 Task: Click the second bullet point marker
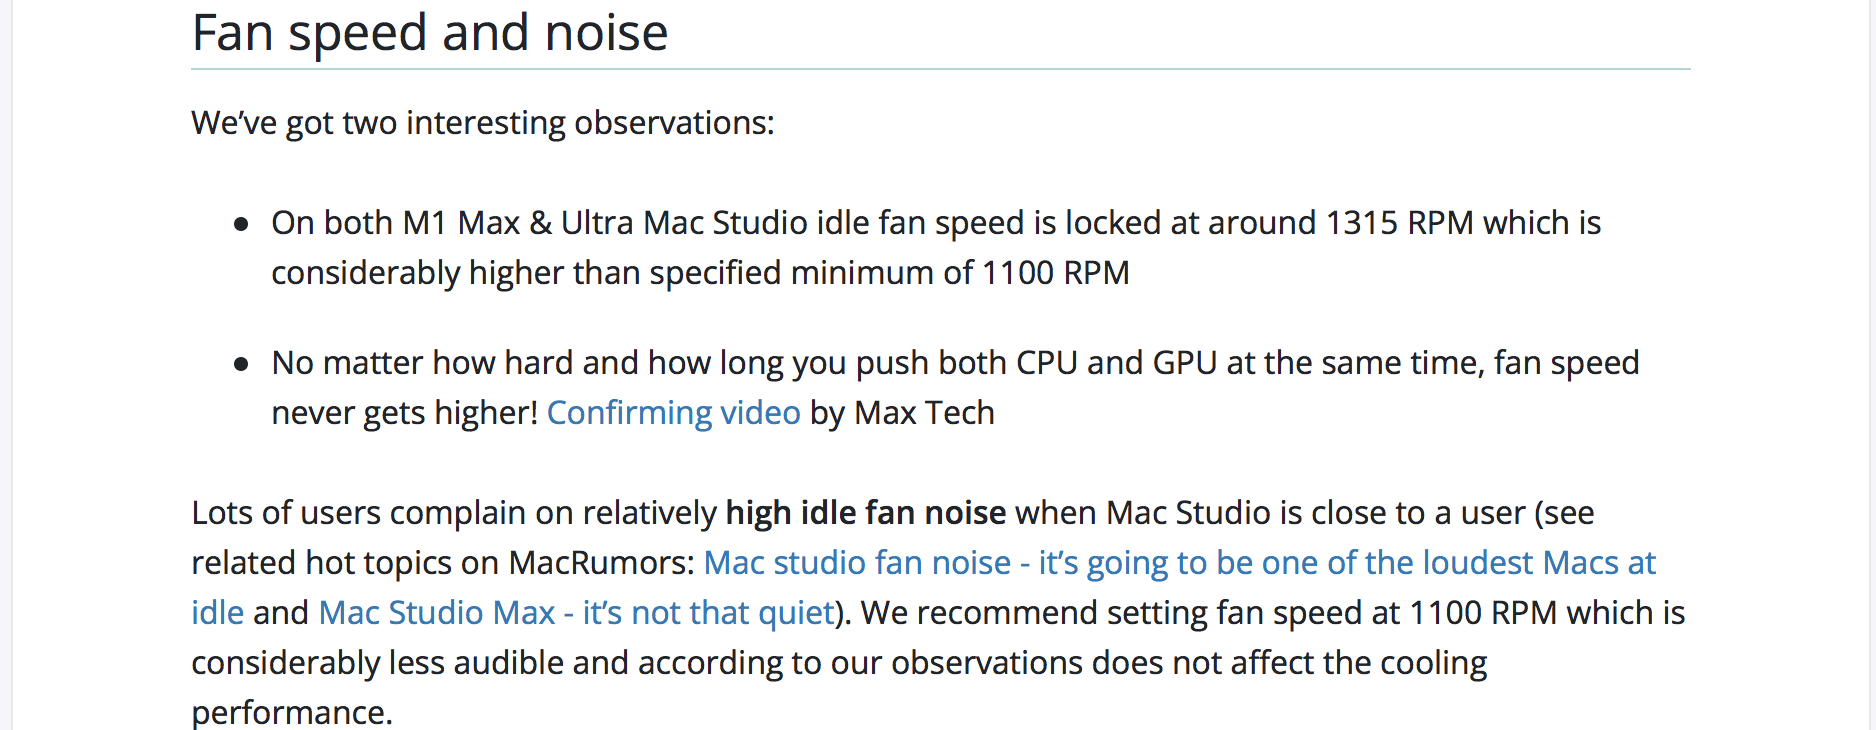(241, 365)
